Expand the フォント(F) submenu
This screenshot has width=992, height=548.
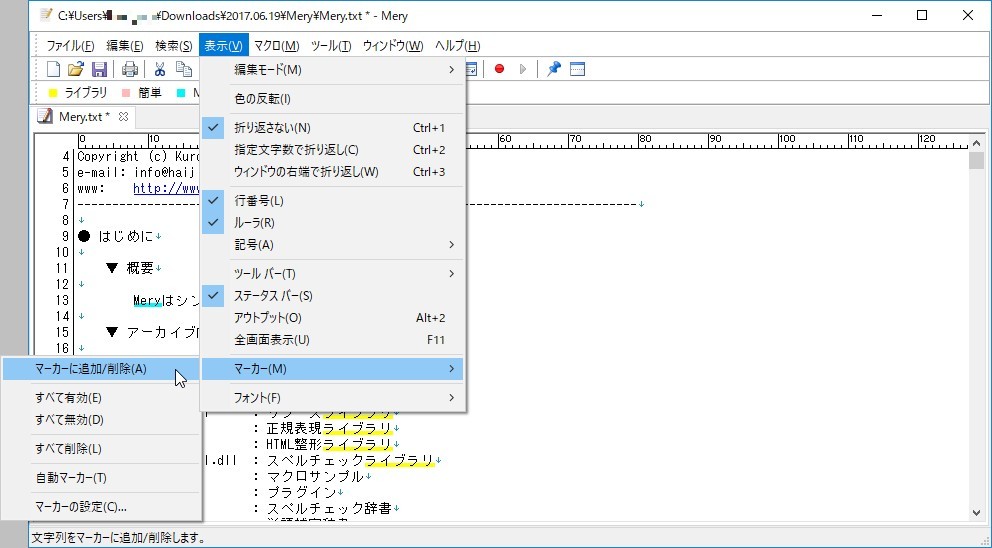332,397
